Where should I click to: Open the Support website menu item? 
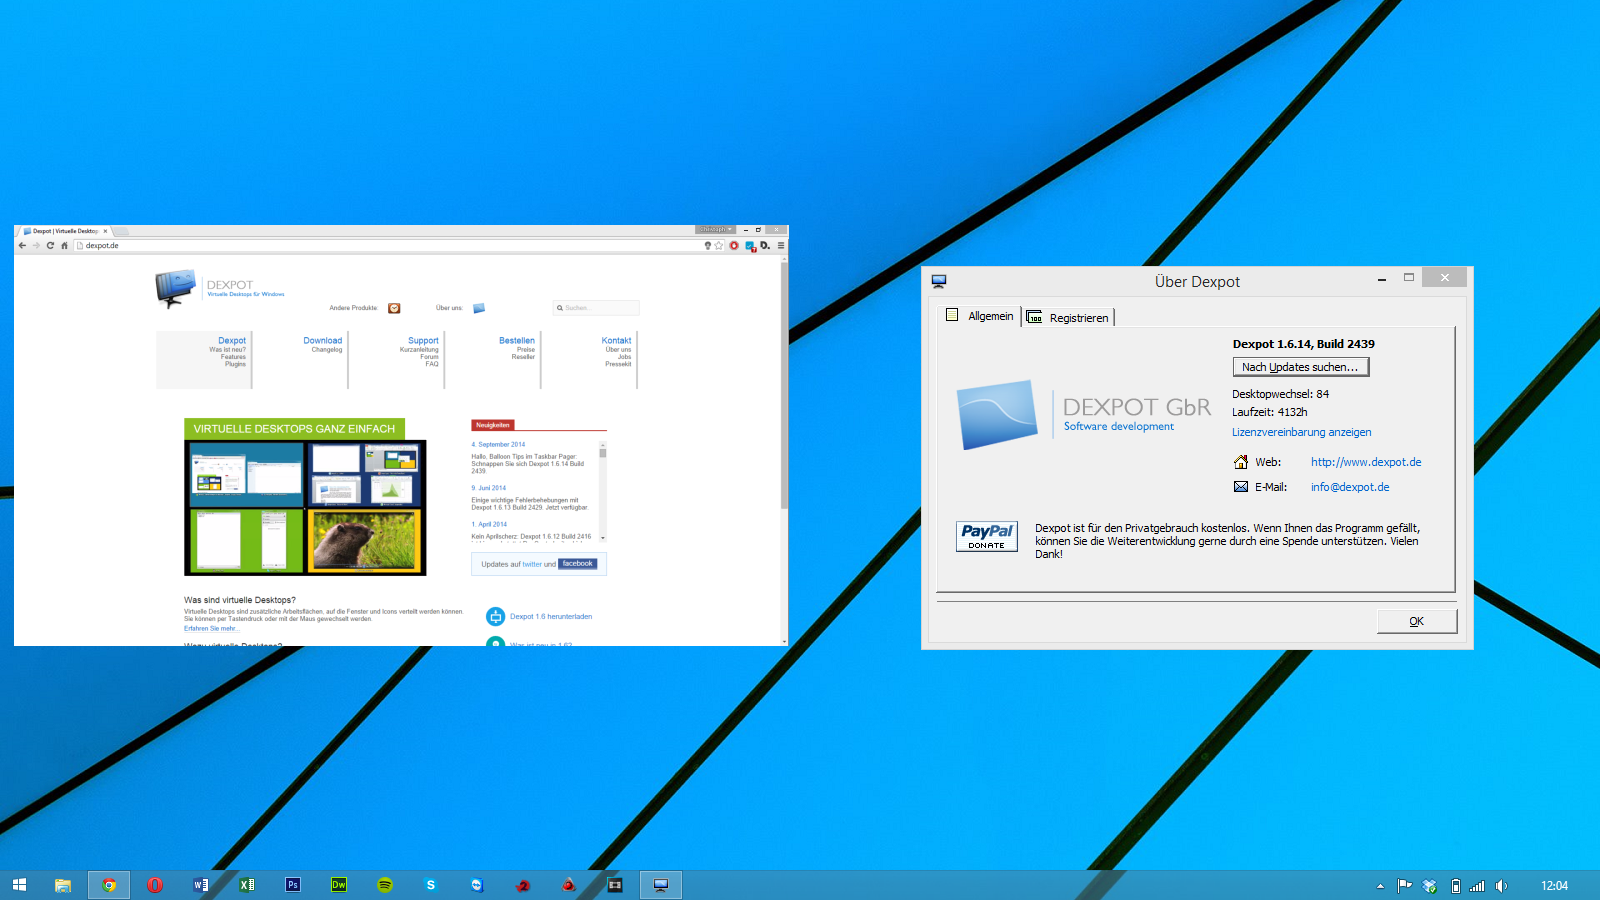(423, 341)
